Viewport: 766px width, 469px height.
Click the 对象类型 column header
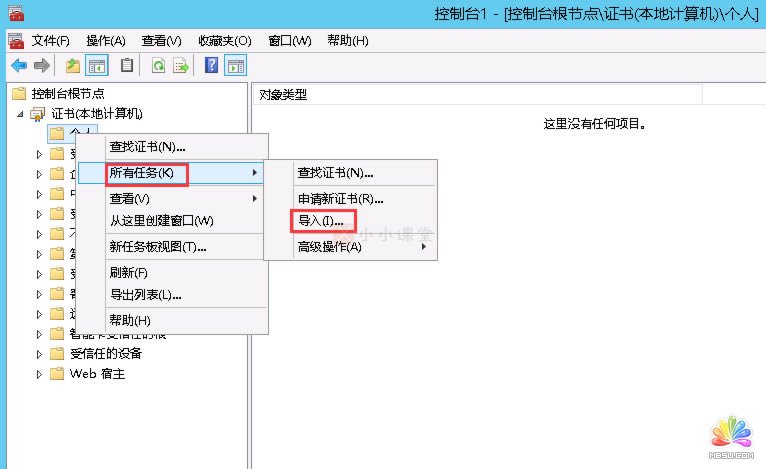click(x=283, y=94)
